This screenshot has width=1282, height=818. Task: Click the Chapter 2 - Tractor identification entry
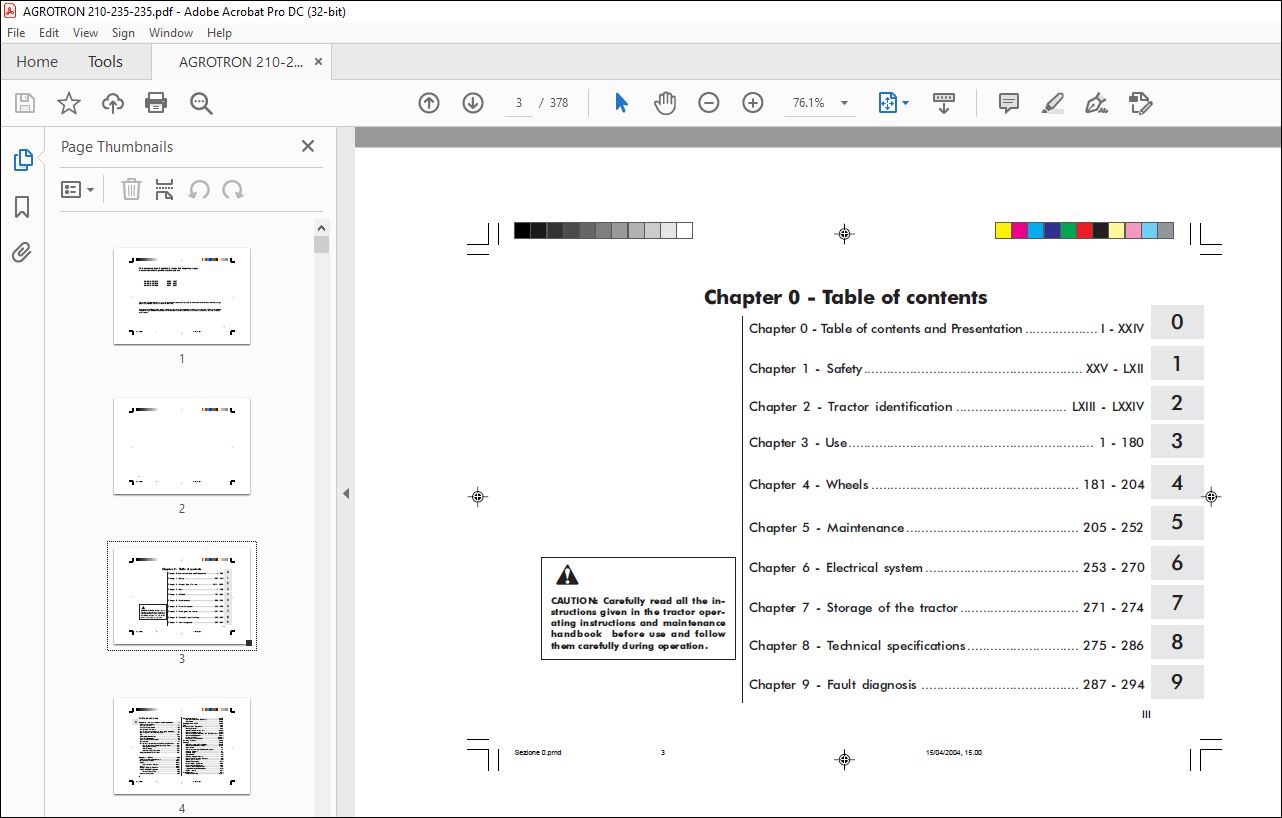coord(946,407)
